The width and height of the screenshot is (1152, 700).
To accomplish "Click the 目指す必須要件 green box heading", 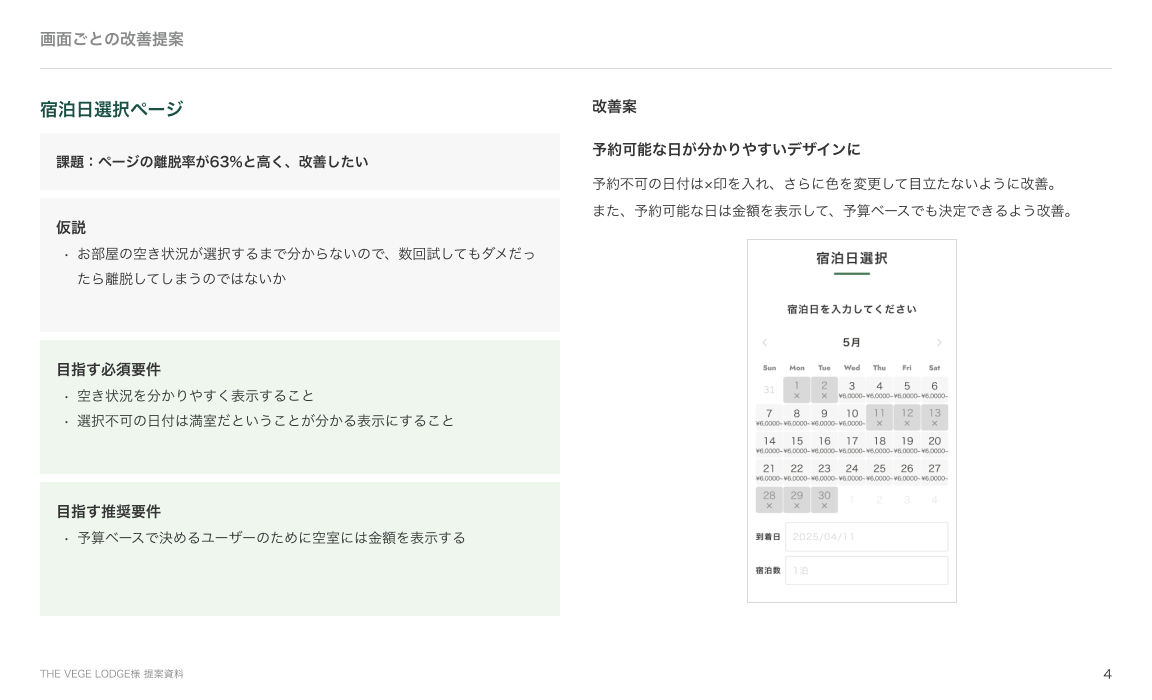I will (108, 370).
